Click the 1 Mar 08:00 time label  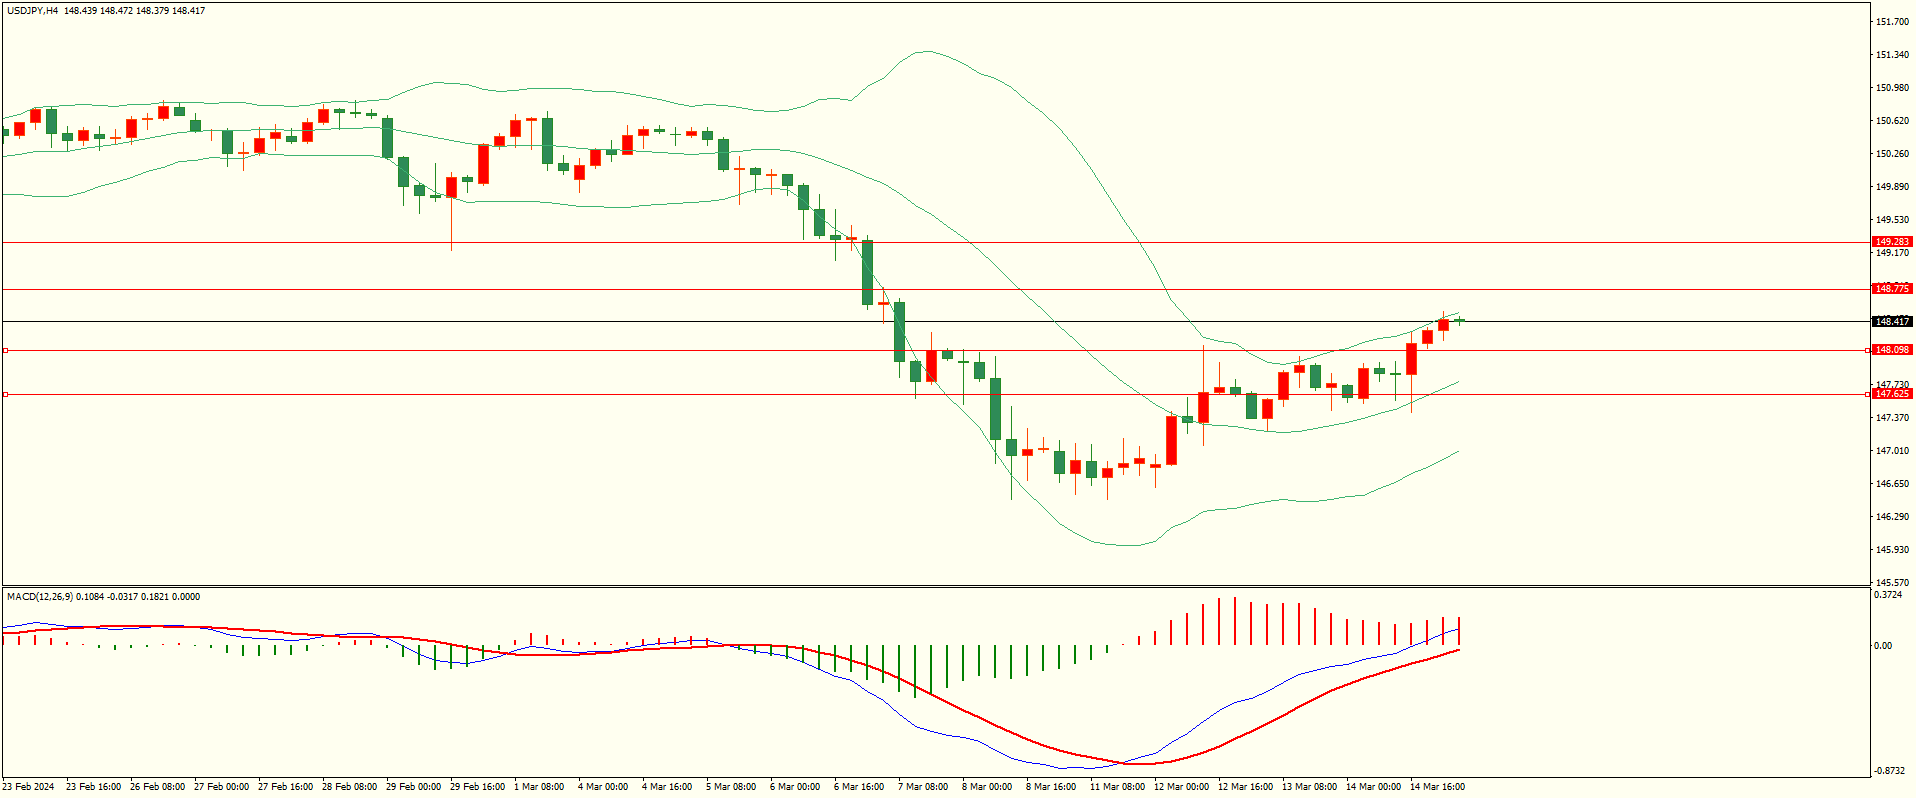pos(539,787)
